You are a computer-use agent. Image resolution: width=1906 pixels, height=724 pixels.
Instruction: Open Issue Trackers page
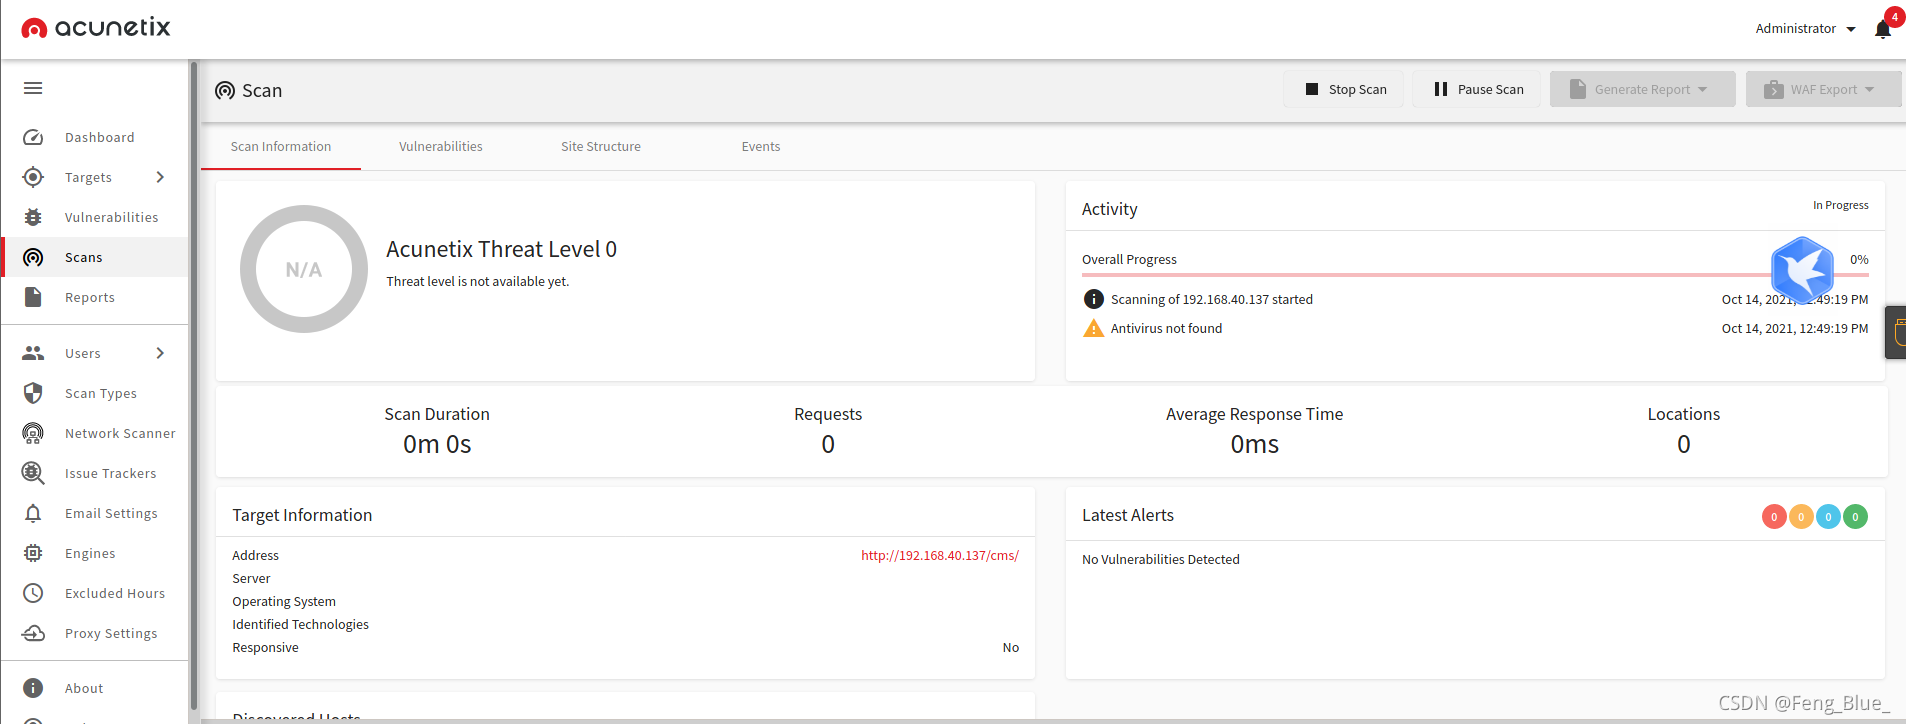[94, 473]
